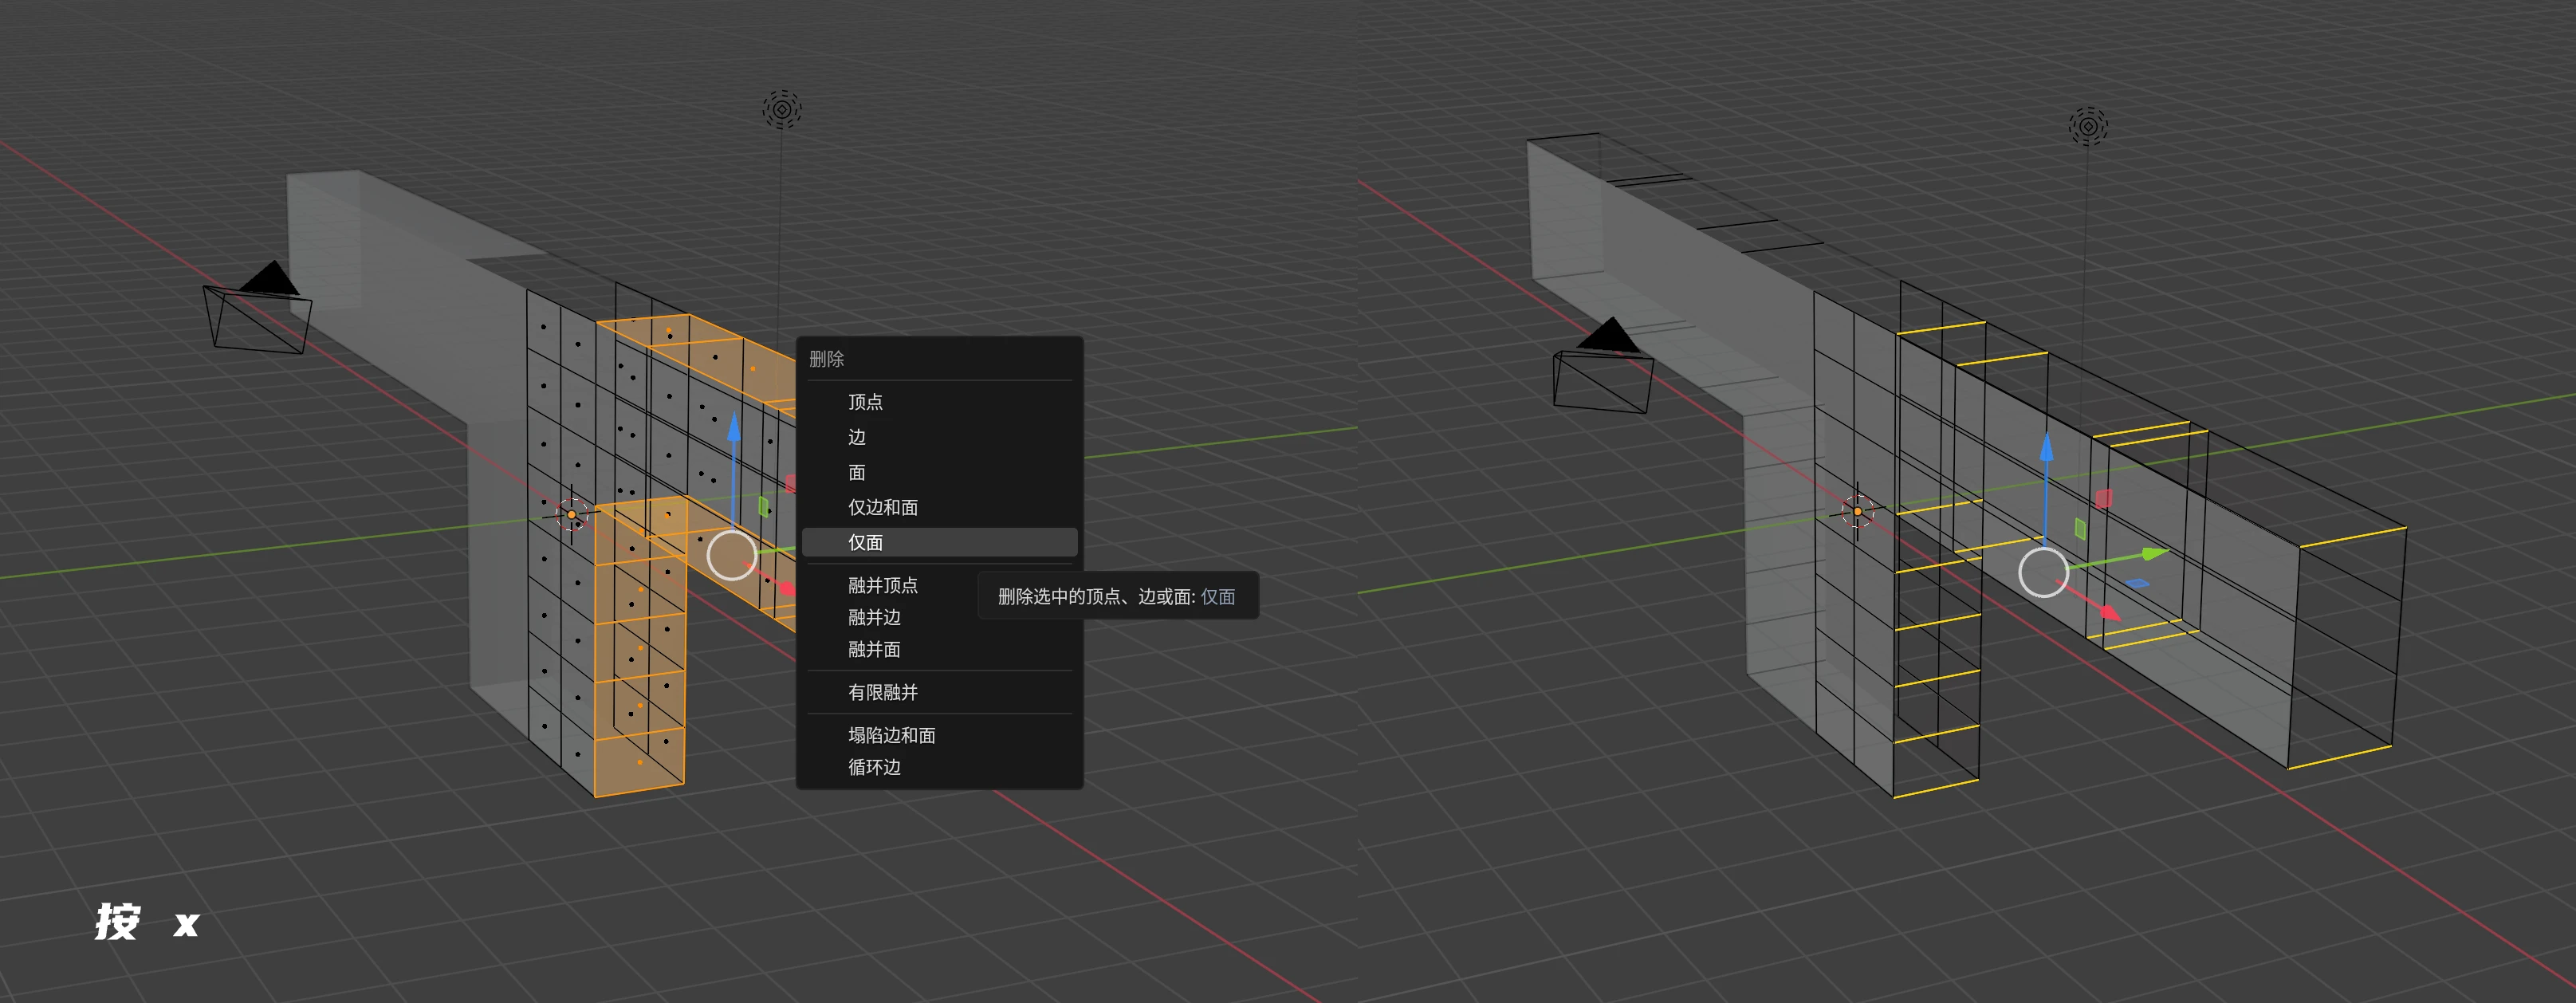
Task: Click red X-axis arrow in right viewport
Action: point(2108,612)
